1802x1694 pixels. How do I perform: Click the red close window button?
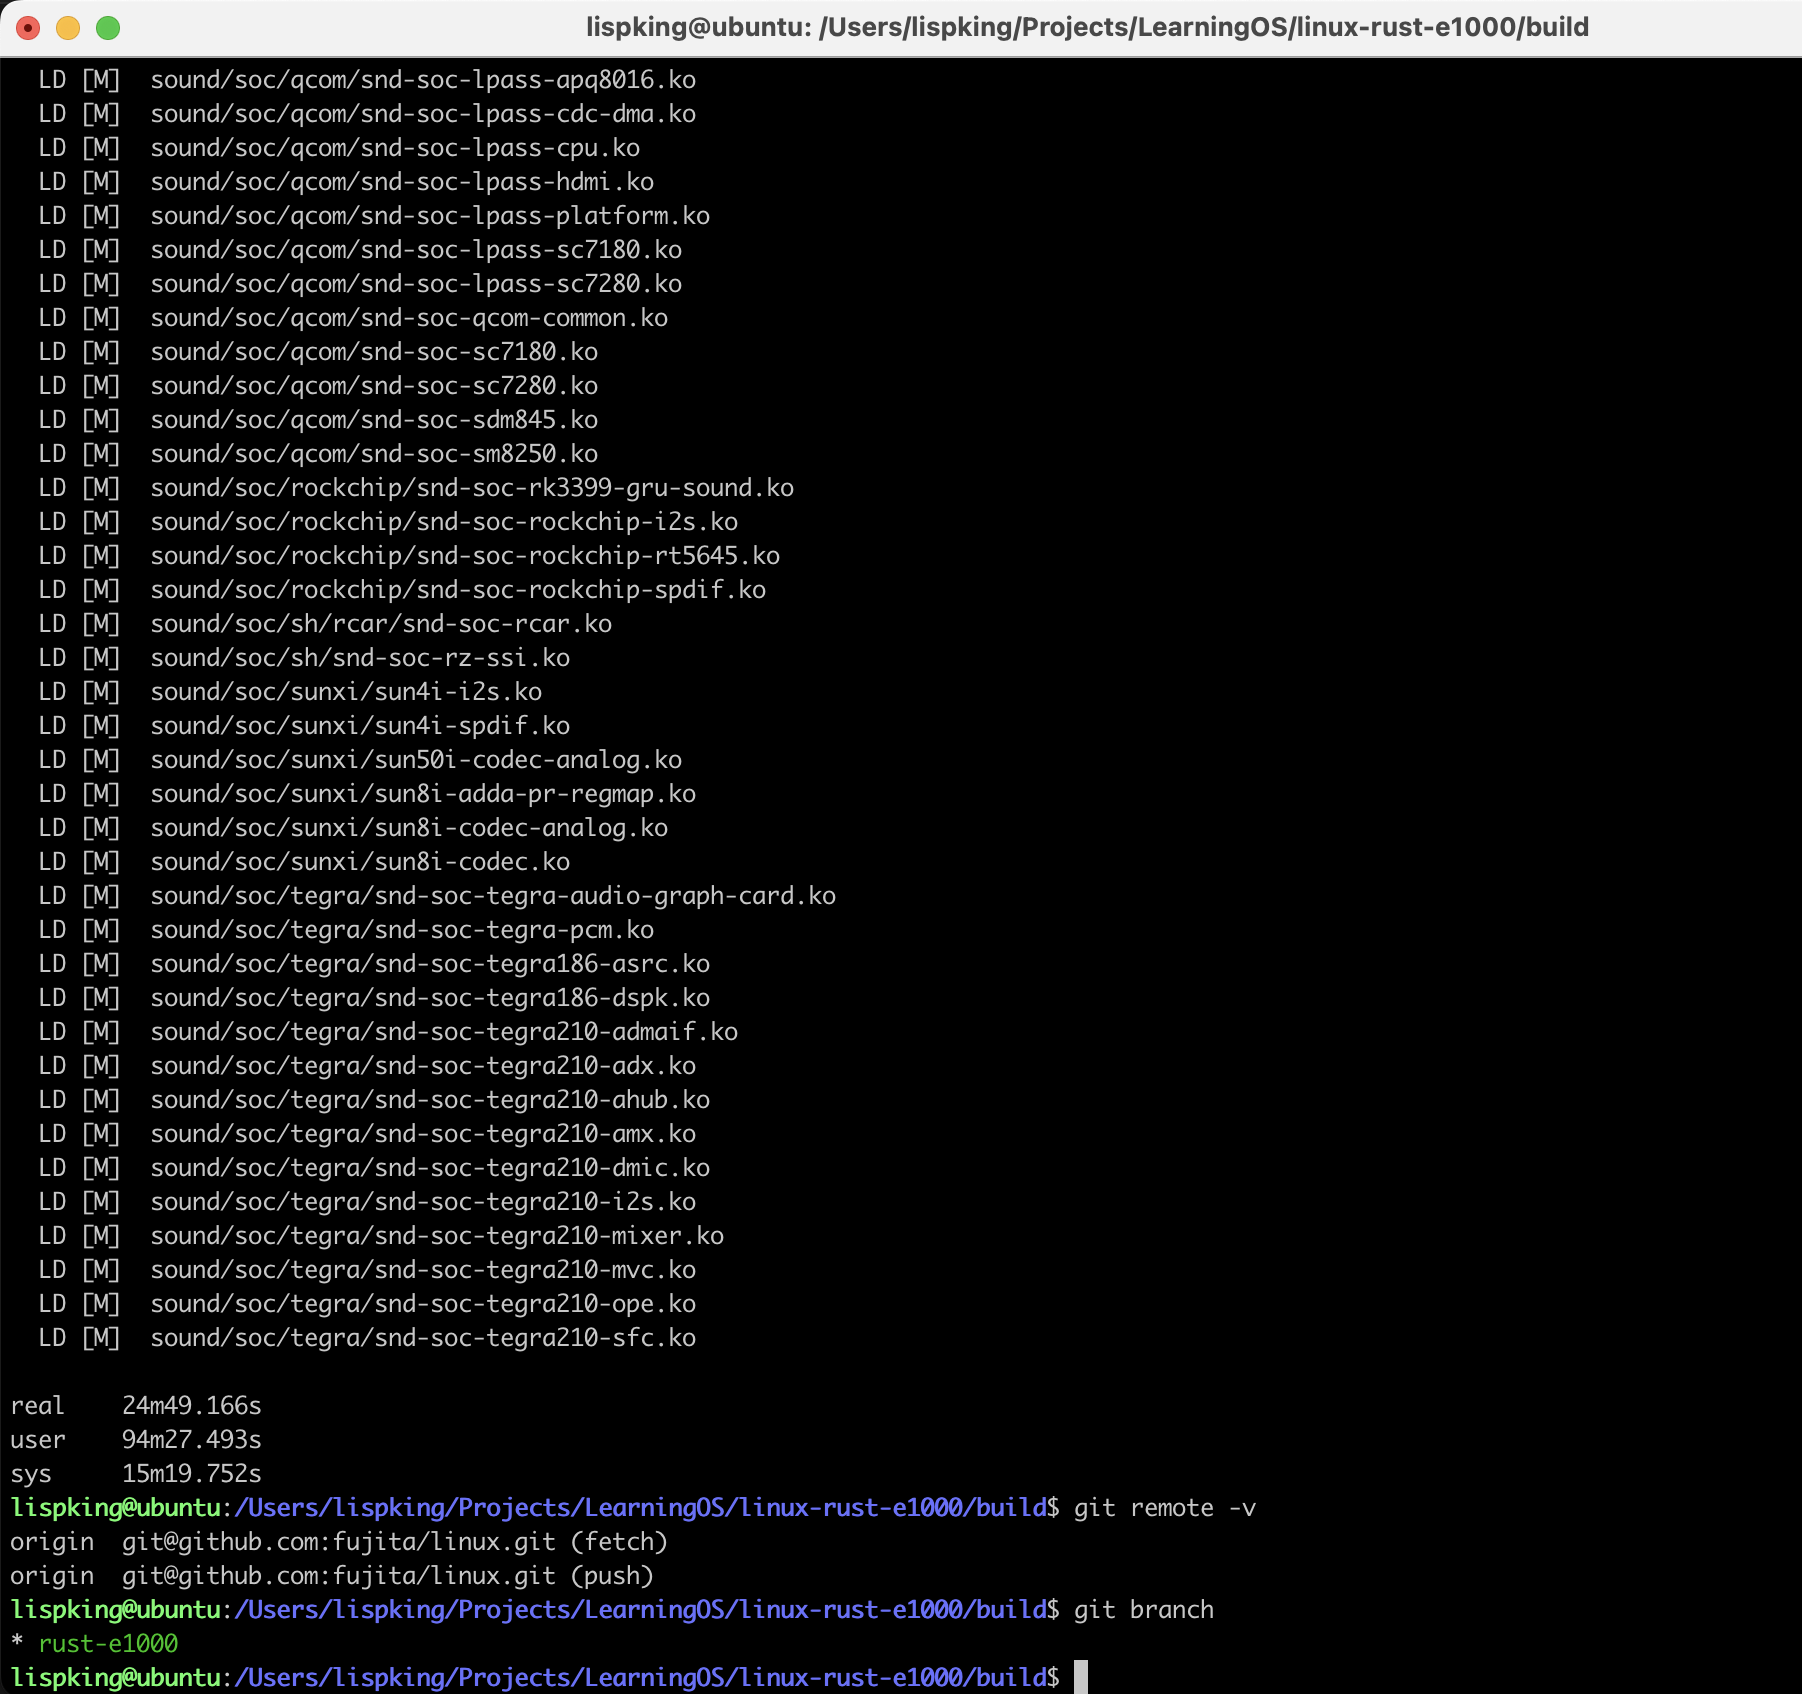coord(29,28)
